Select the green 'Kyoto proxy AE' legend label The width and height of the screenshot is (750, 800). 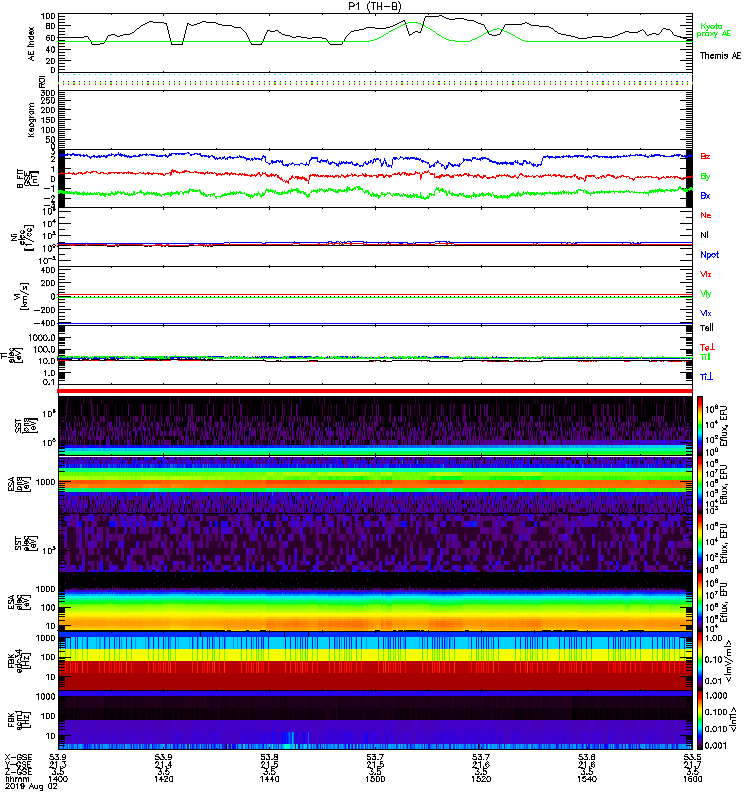(x=713, y=30)
